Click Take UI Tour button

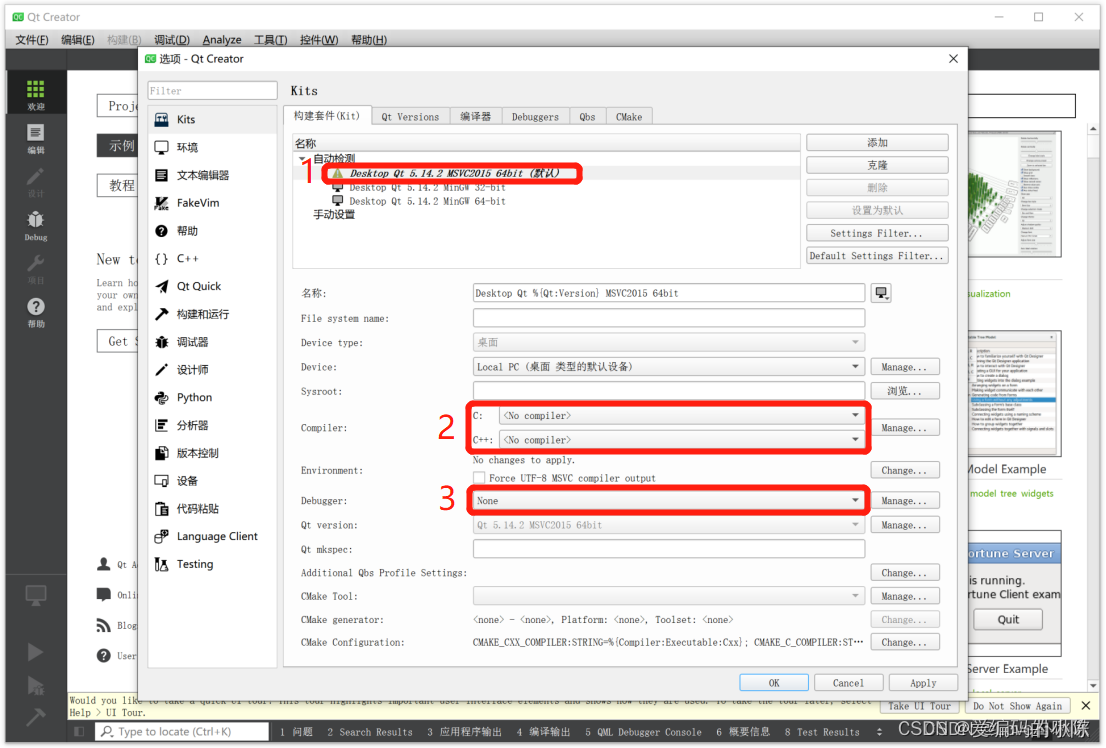[920, 706]
